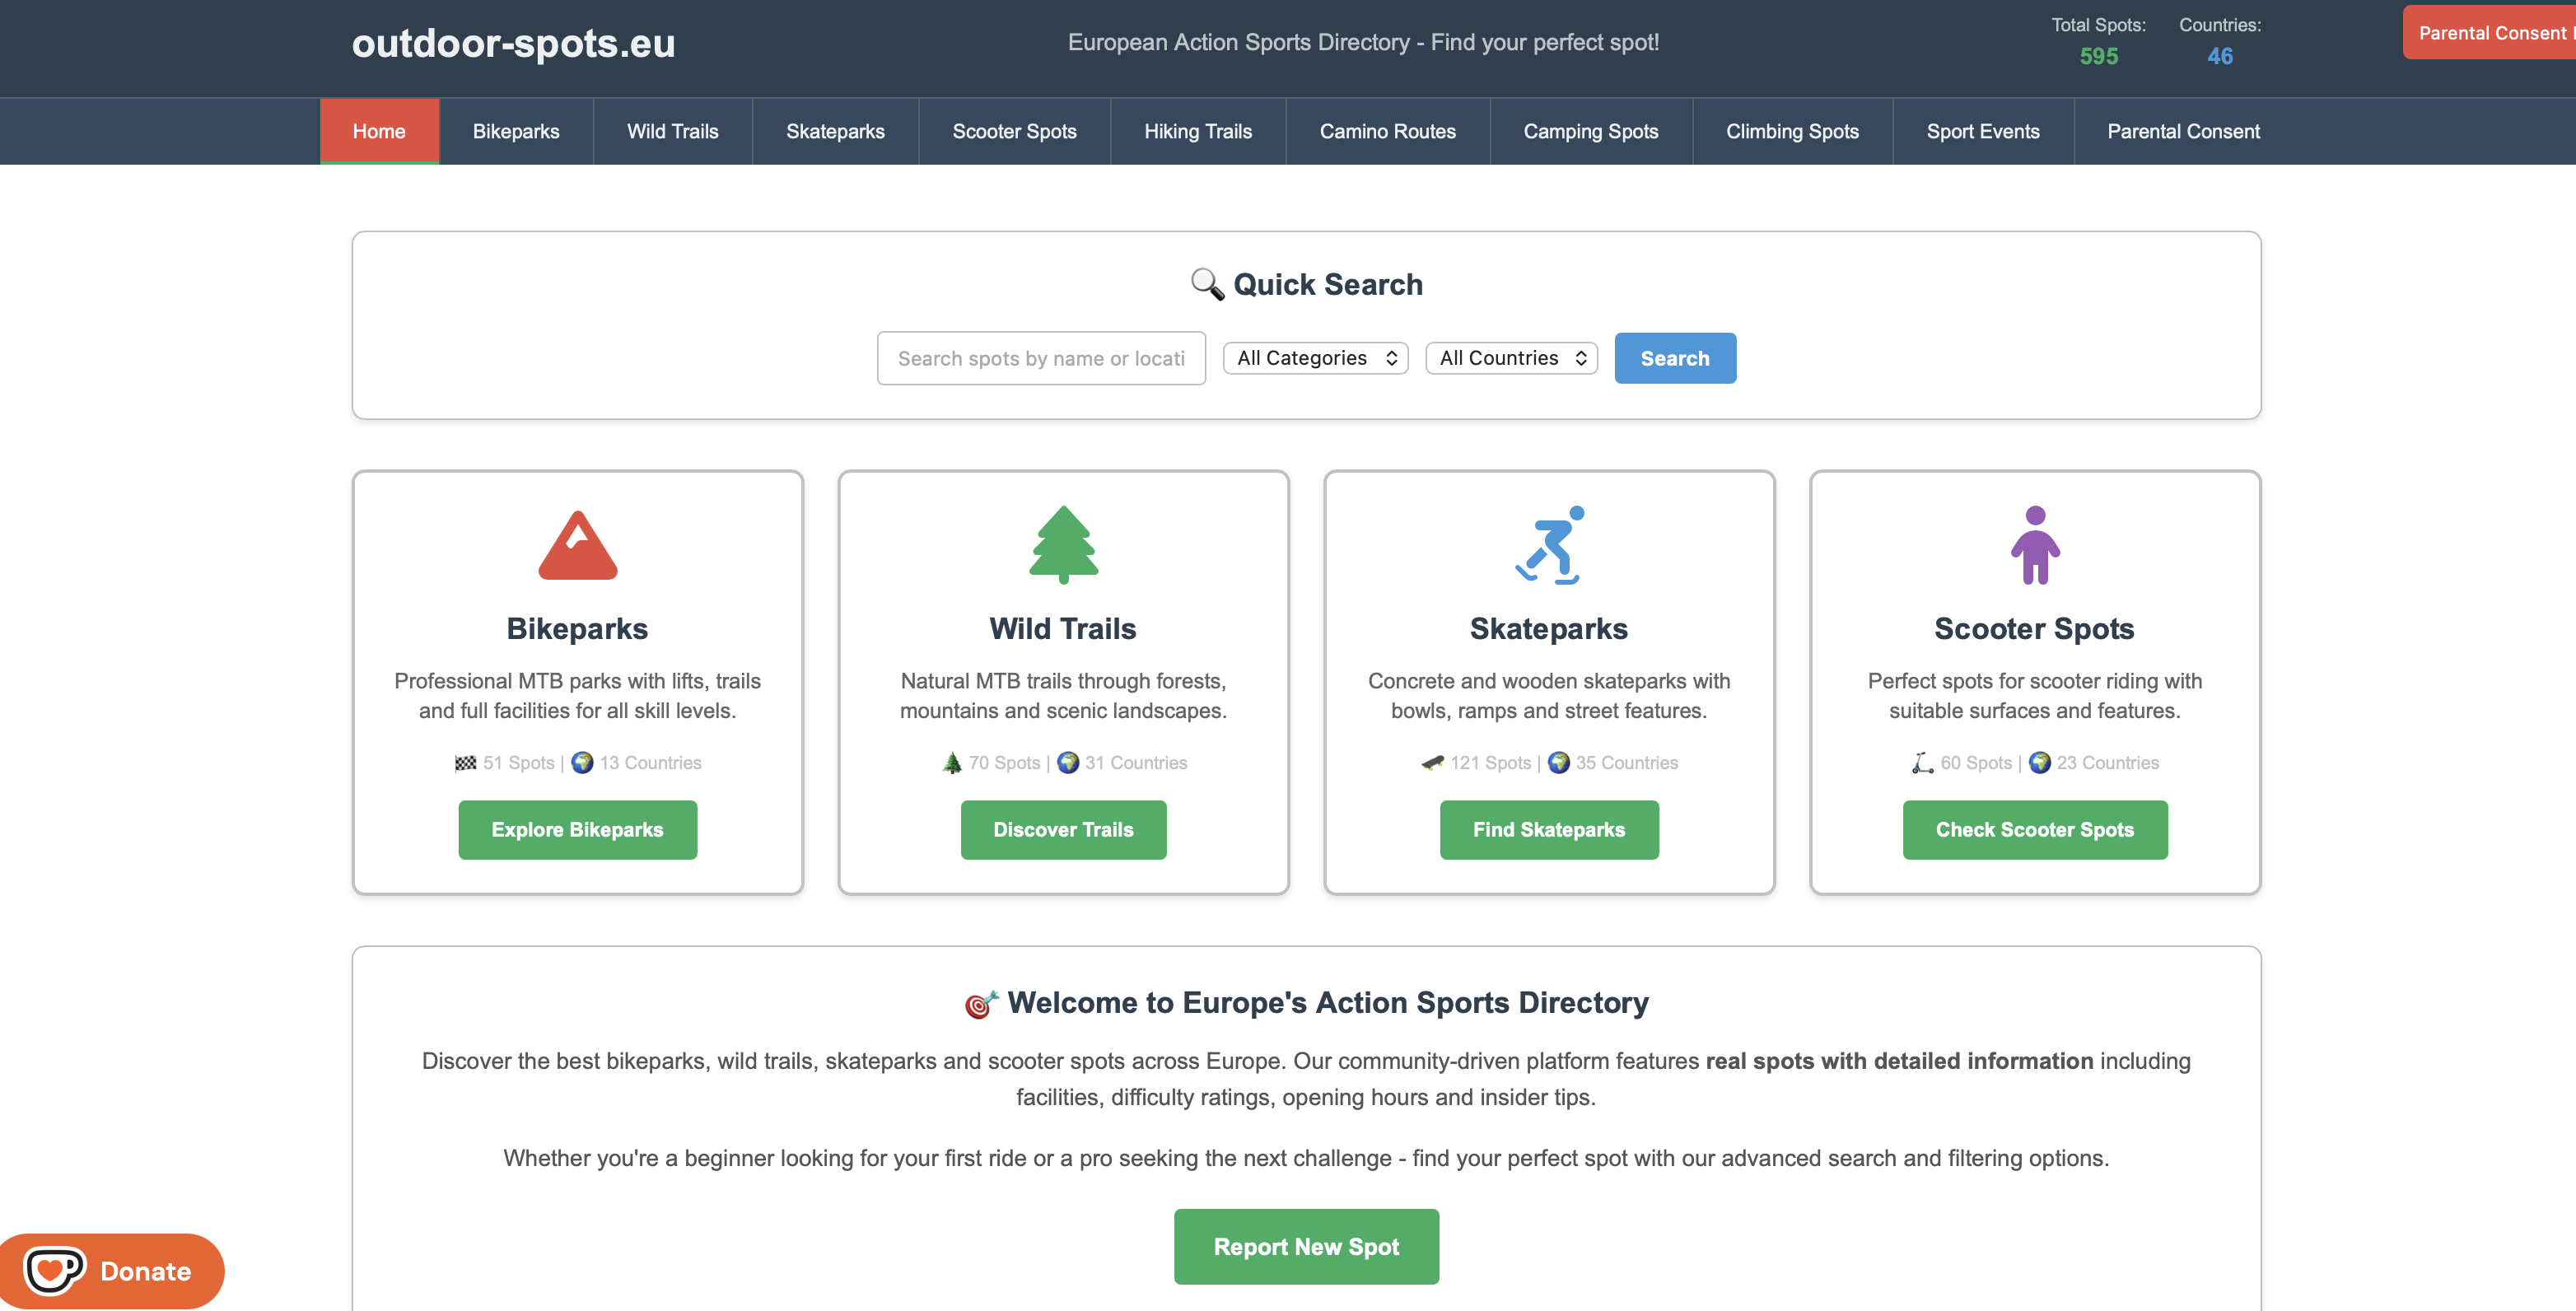This screenshot has width=2576, height=1311.
Task: Open the All Countries dropdown
Action: [1511, 358]
